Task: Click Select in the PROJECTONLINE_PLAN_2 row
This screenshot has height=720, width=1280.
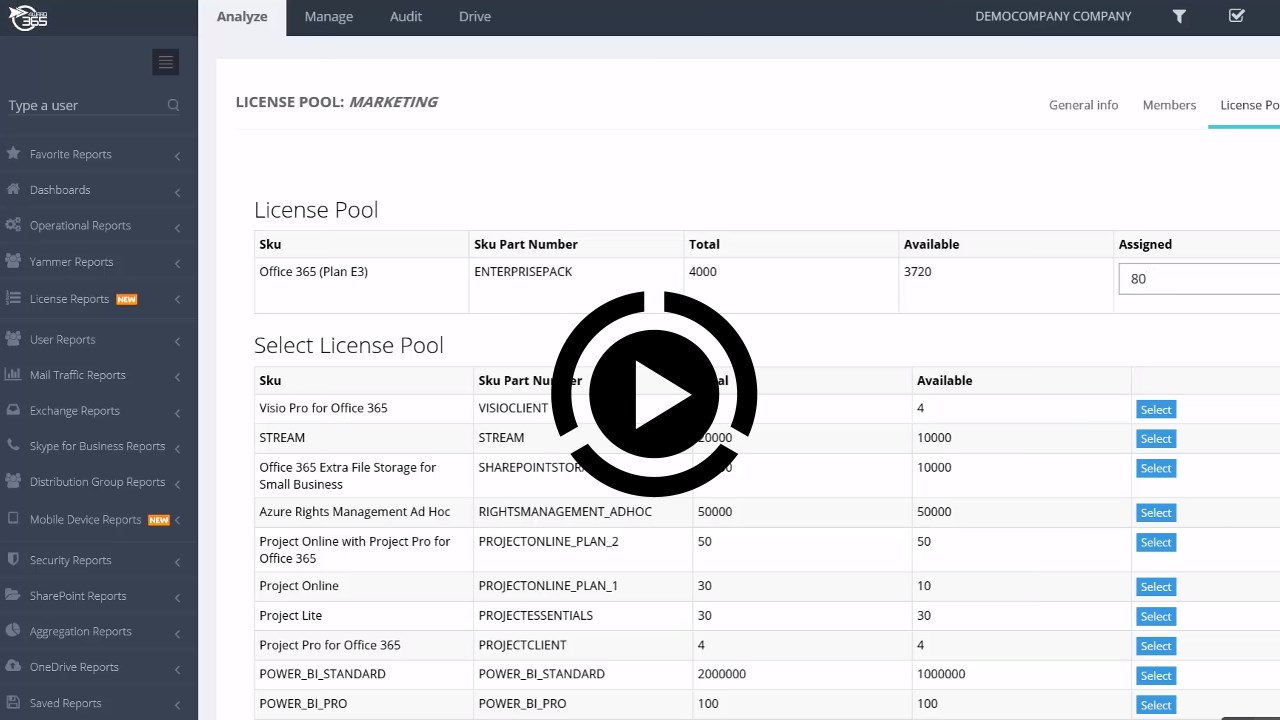Action: 1156,542
